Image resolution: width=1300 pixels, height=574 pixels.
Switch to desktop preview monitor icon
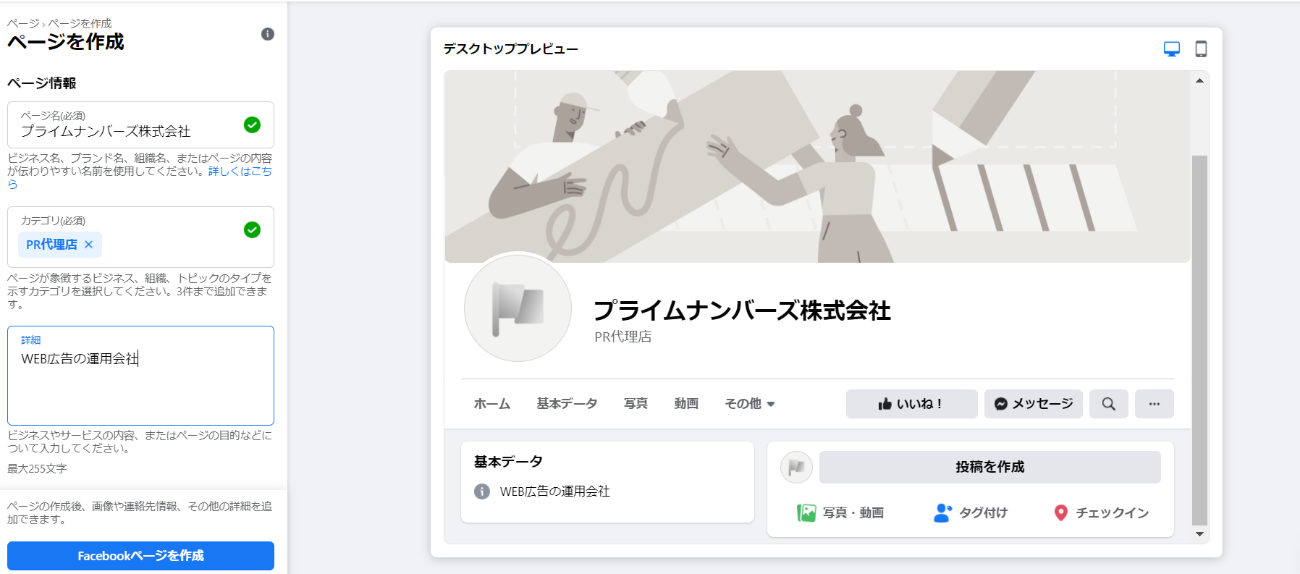coord(1172,49)
